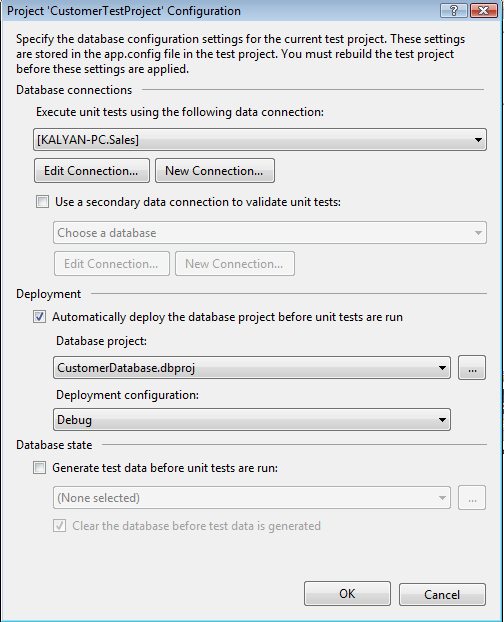The image size is (504, 622).
Task: Confirm the settings with the OK button
Action: click(347, 594)
